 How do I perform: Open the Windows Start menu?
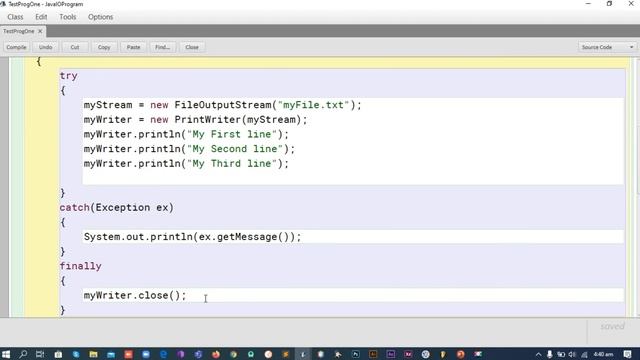pos(6,354)
